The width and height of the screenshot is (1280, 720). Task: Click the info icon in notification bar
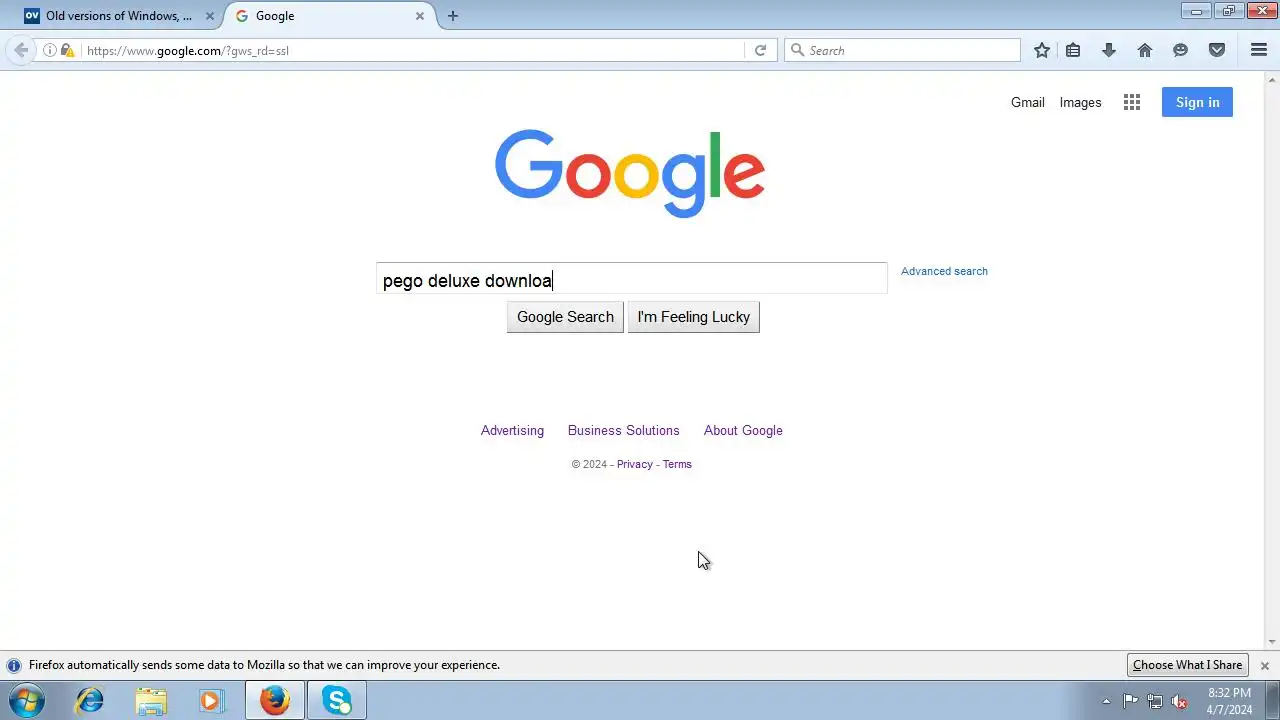coord(14,665)
